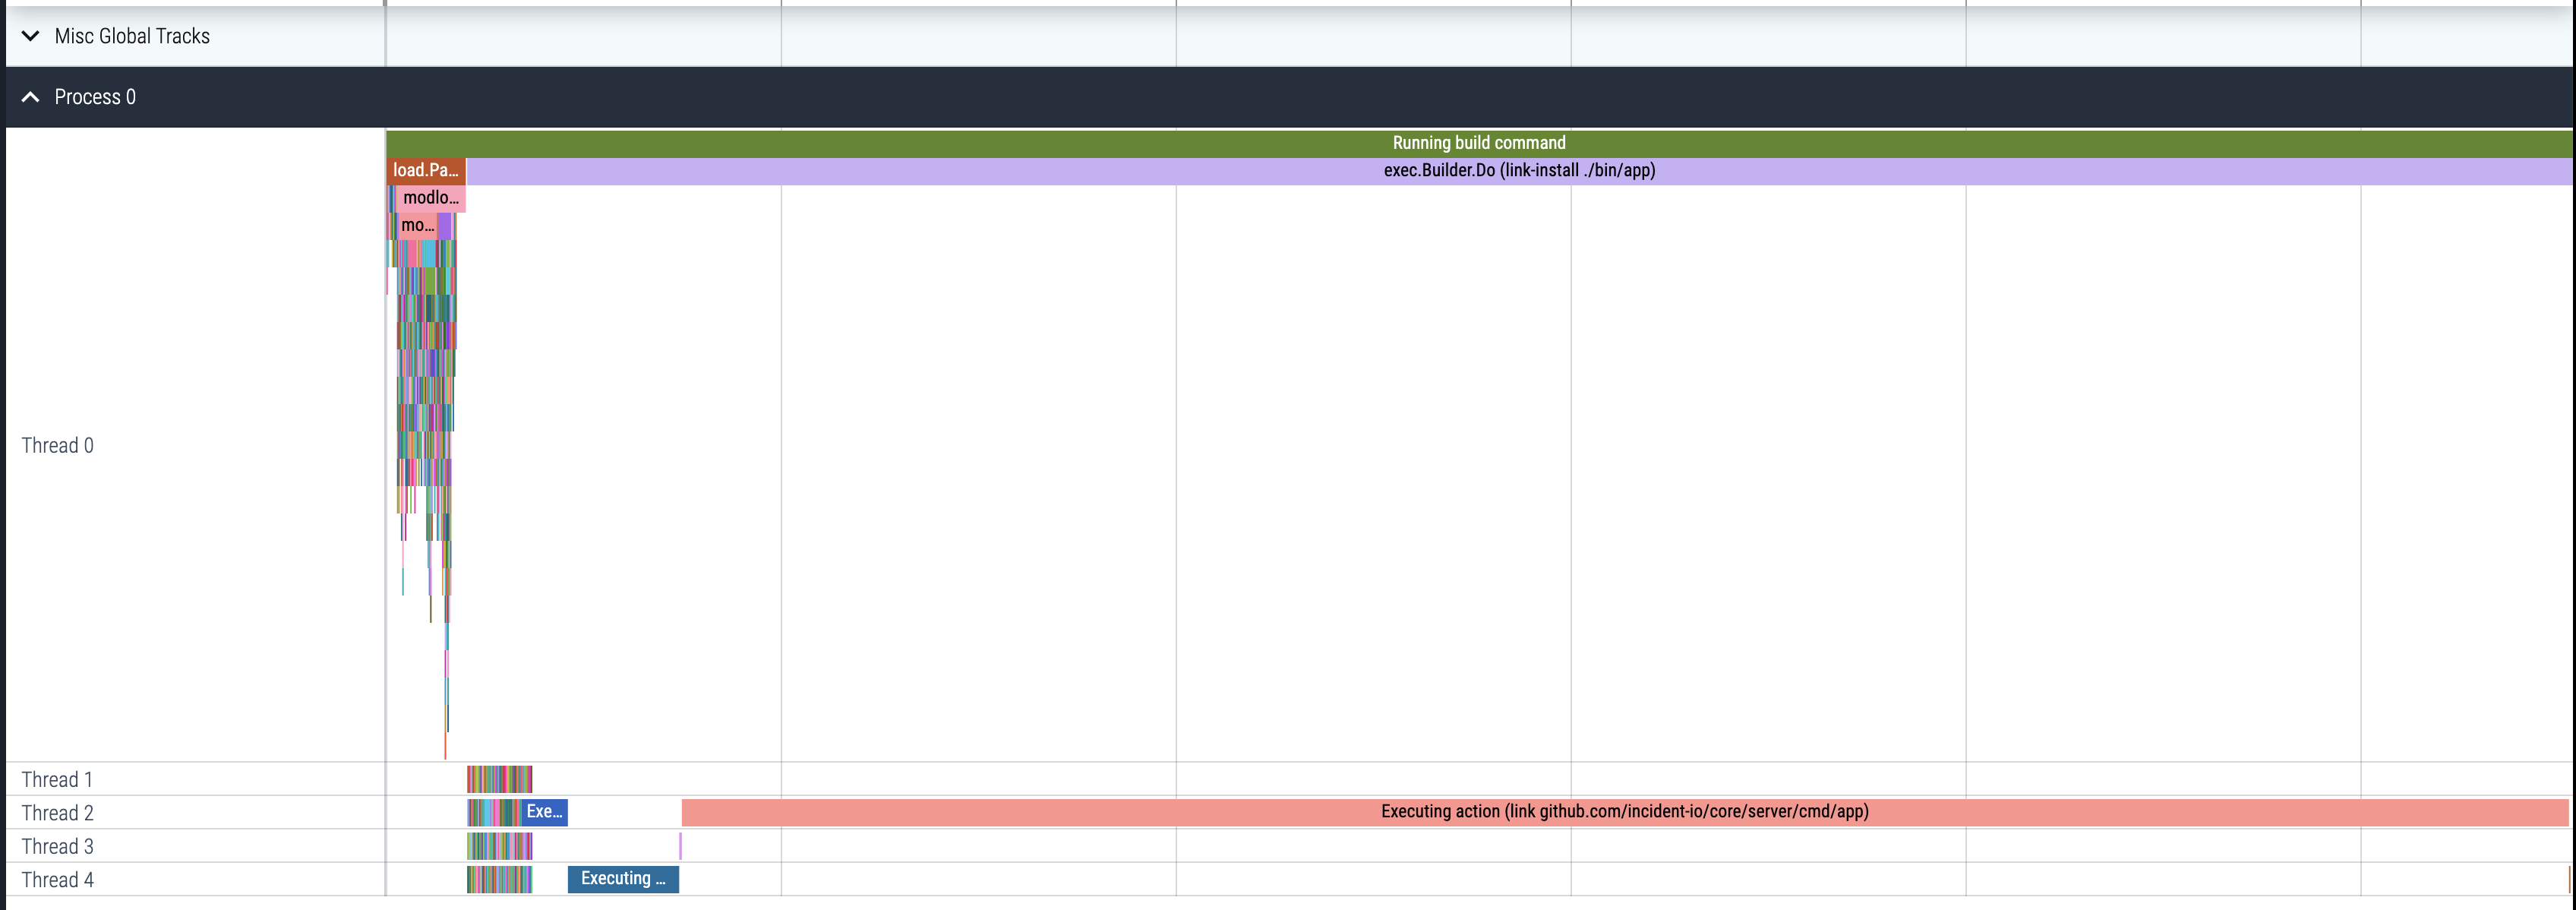Click the Thread 0 track label
This screenshot has width=2576, height=910.
tap(58, 446)
